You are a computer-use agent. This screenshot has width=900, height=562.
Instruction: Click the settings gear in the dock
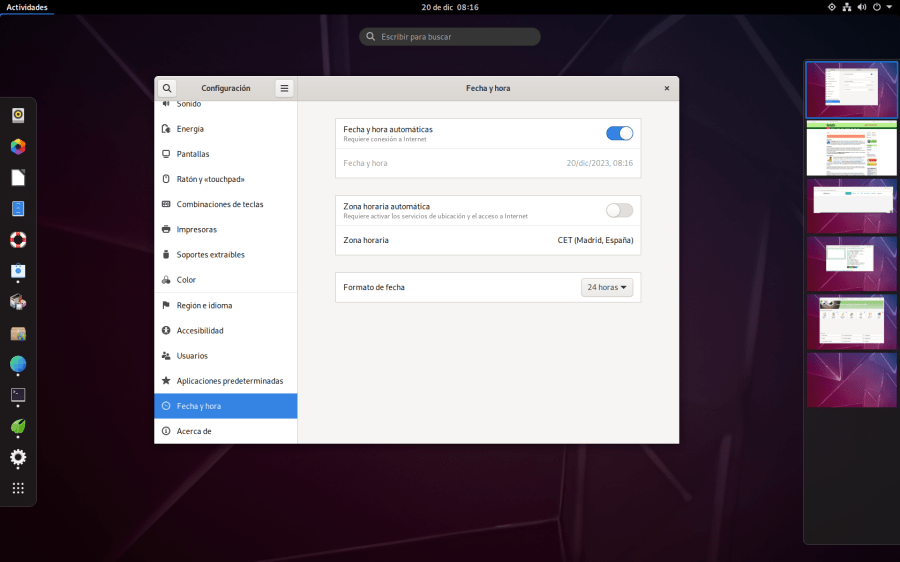tap(18, 458)
